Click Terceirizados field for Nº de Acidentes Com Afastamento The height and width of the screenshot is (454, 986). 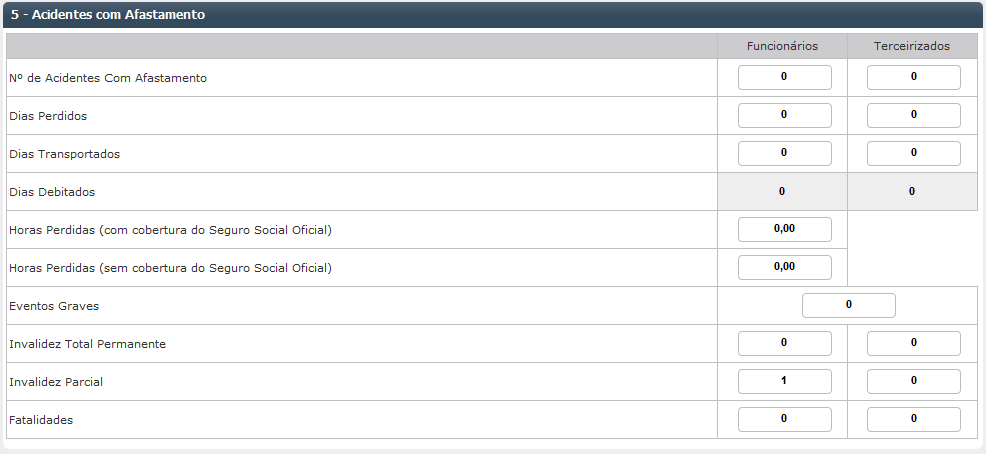coord(913,78)
